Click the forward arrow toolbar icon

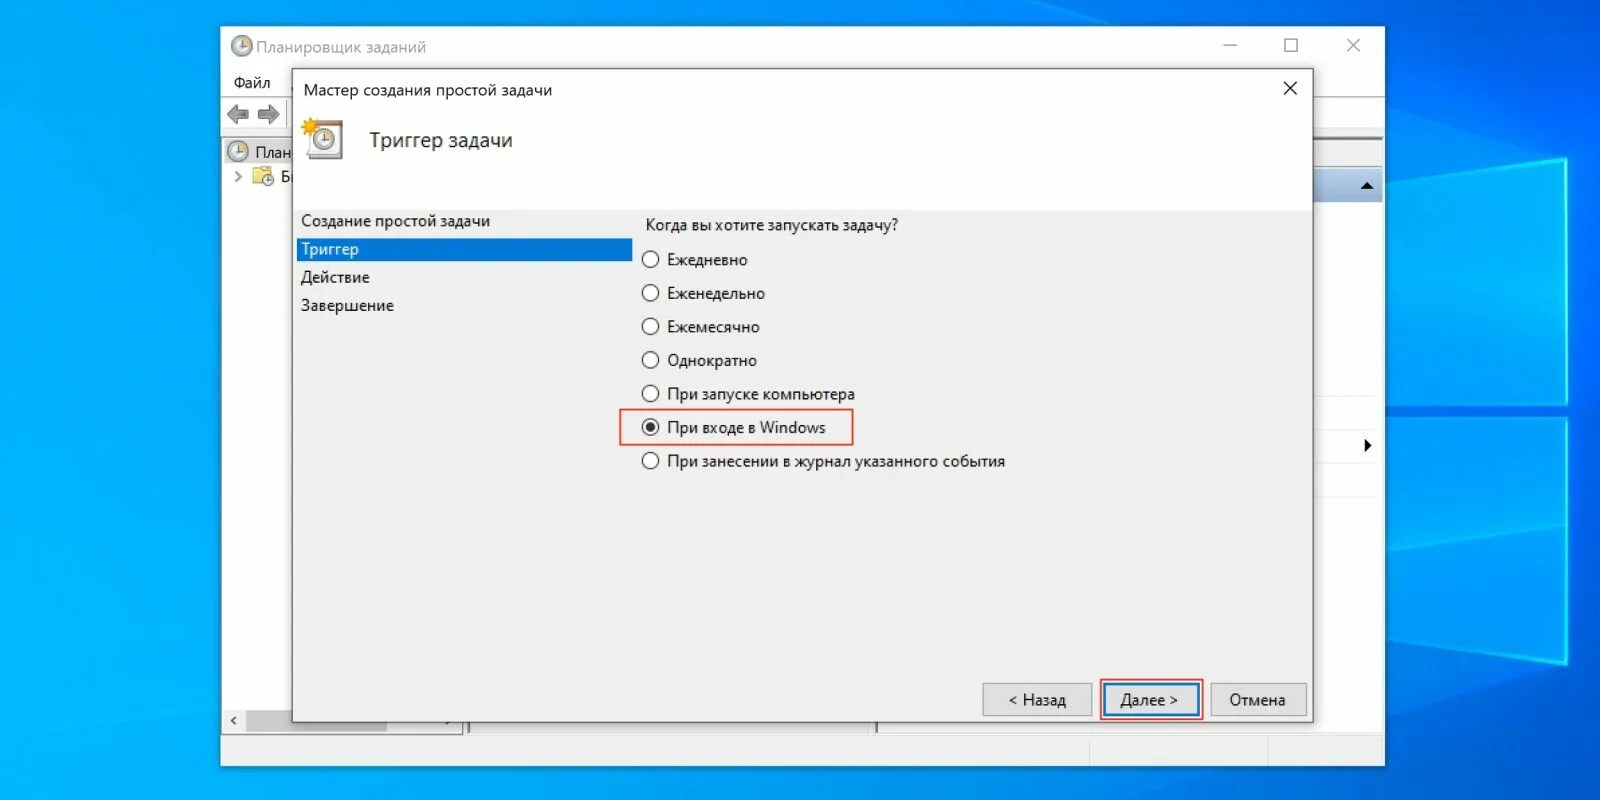pyautogui.click(x=268, y=114)
